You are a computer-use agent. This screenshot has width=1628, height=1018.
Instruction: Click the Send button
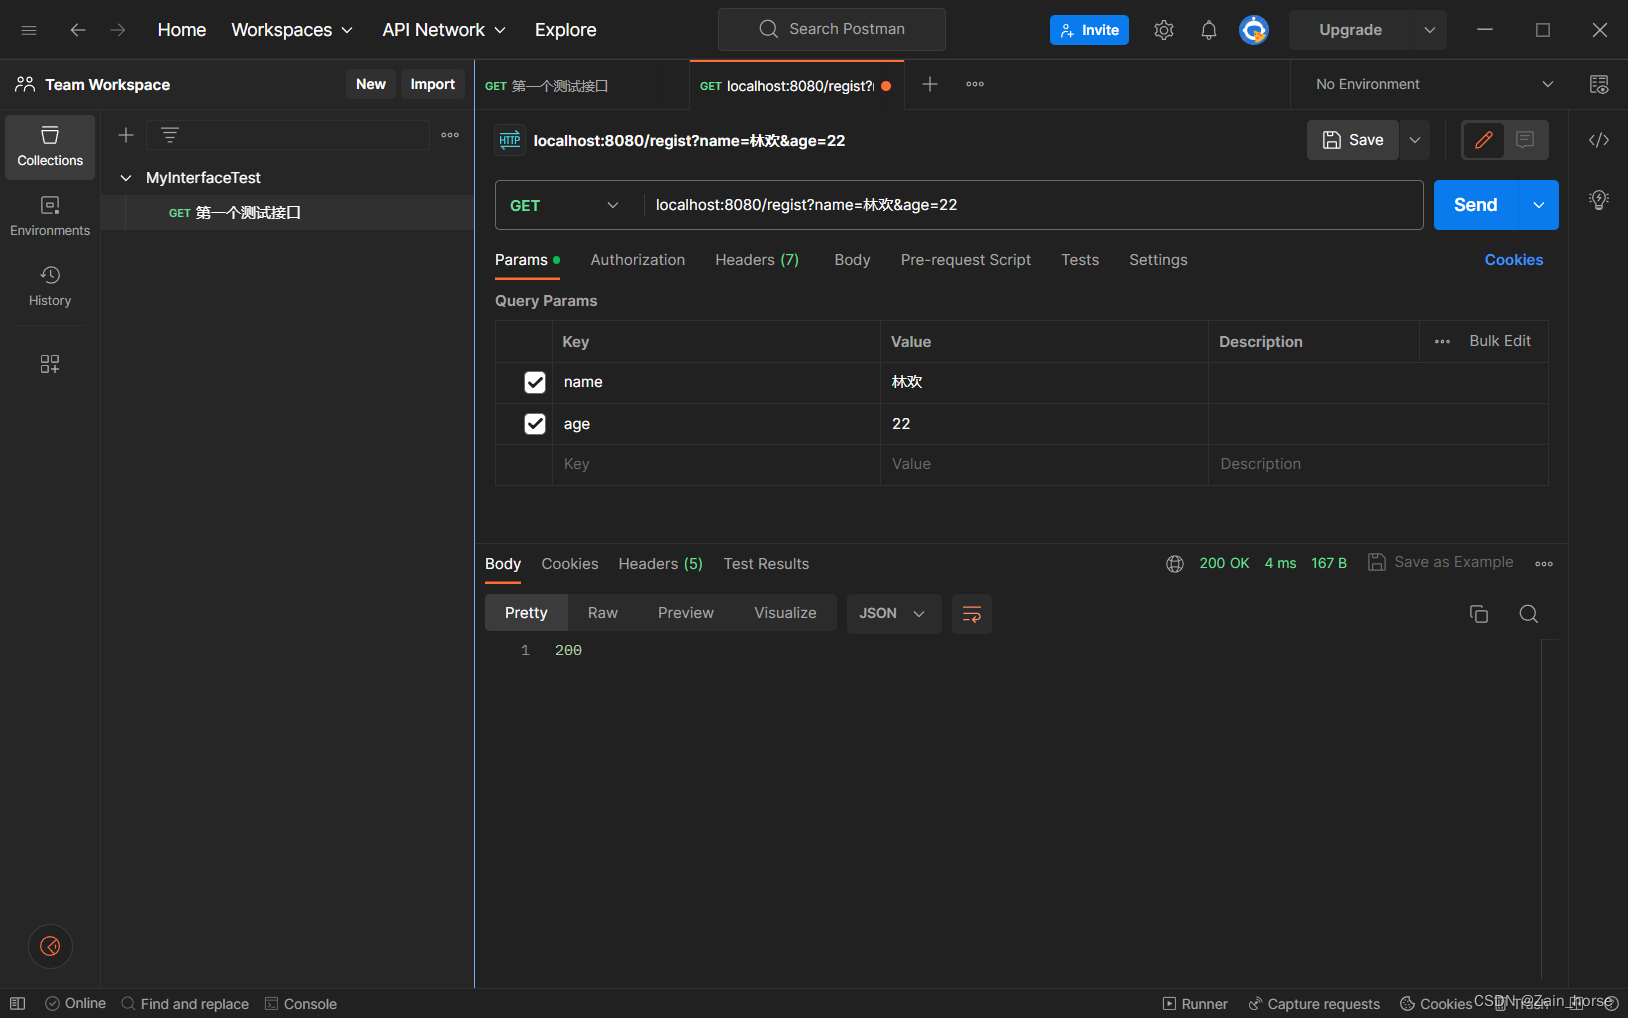click(x=1476, y=205)
